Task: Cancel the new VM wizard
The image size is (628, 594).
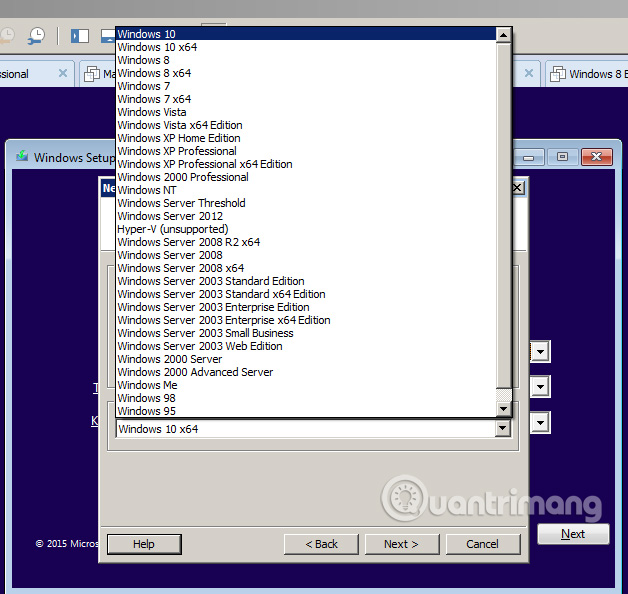Action: click(x=483, y=544)
